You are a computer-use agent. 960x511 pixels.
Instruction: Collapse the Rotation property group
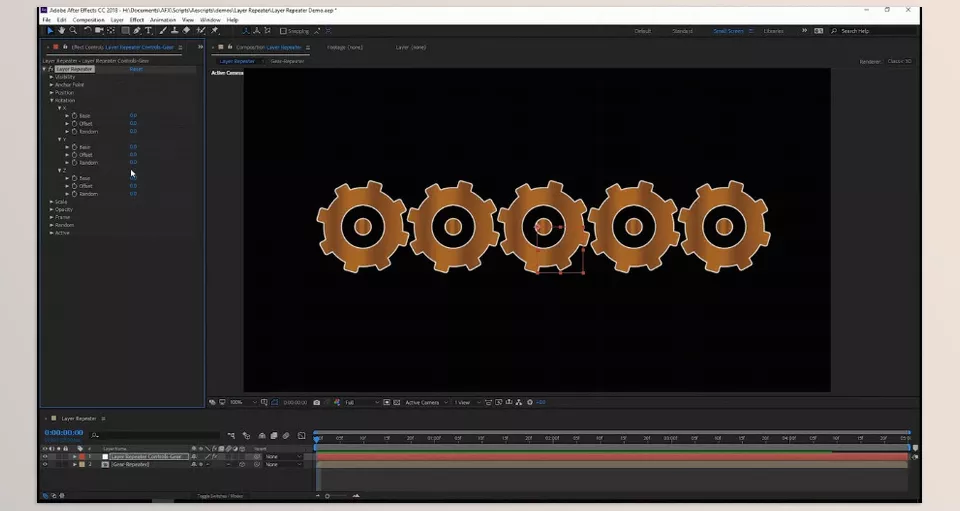pos(51,100)
